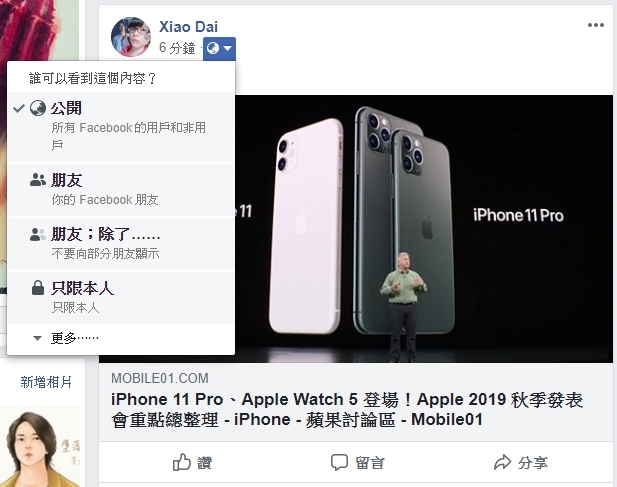This screenshot has width=617, height=487.
Task: Open the three-dot post options menu
Action: tap(596, 25)
